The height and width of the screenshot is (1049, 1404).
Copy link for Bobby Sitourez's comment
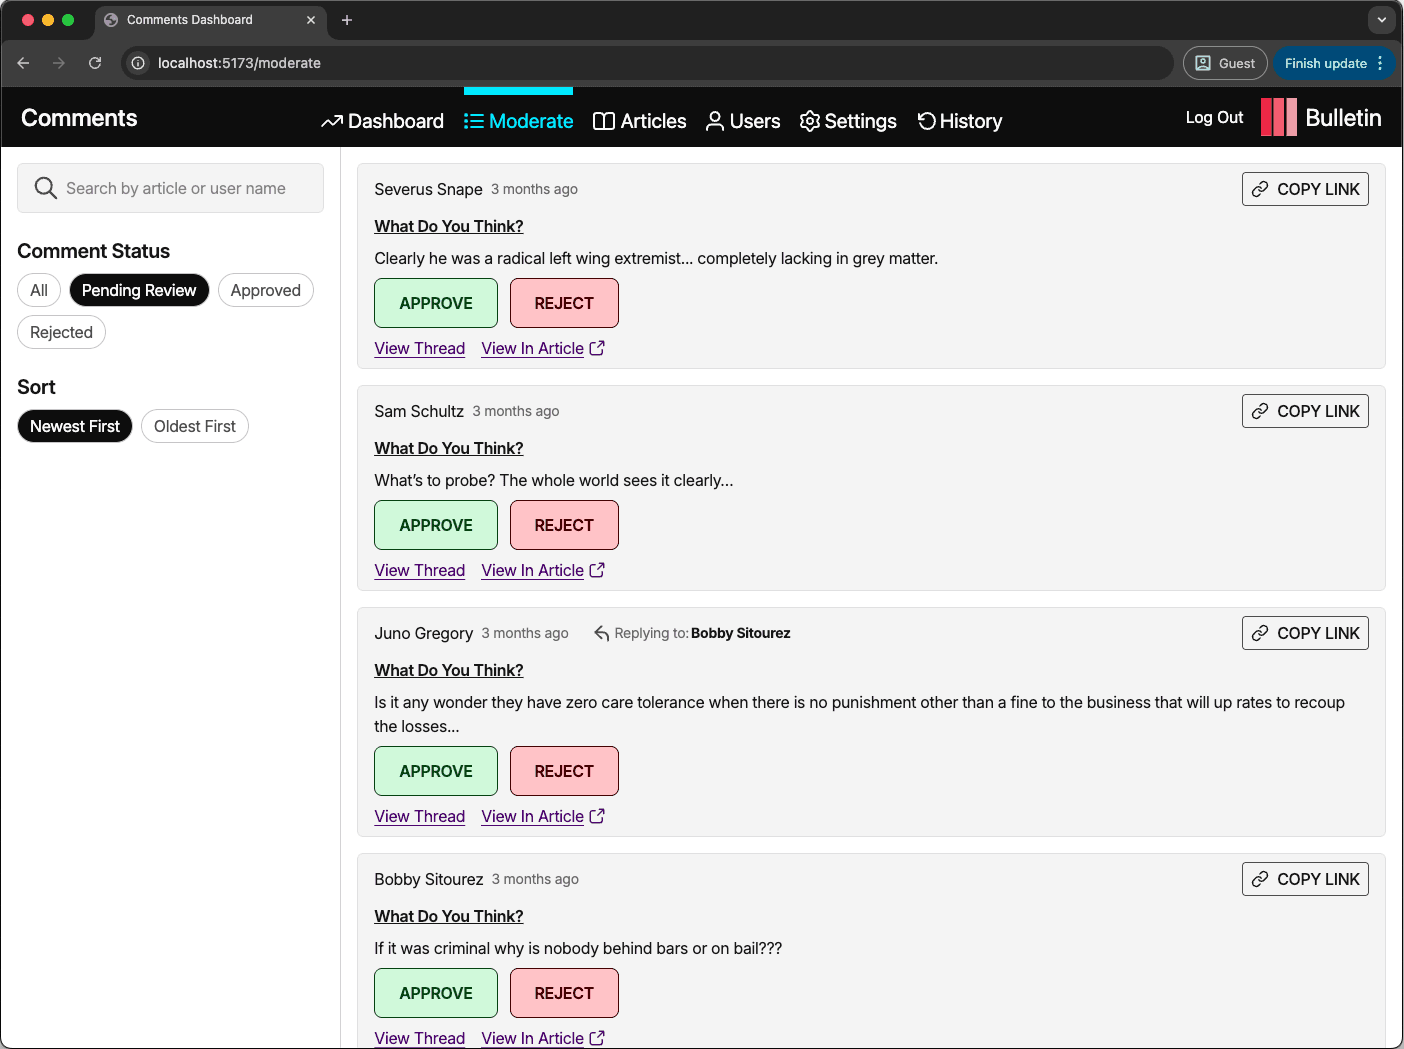[1305, 879]
